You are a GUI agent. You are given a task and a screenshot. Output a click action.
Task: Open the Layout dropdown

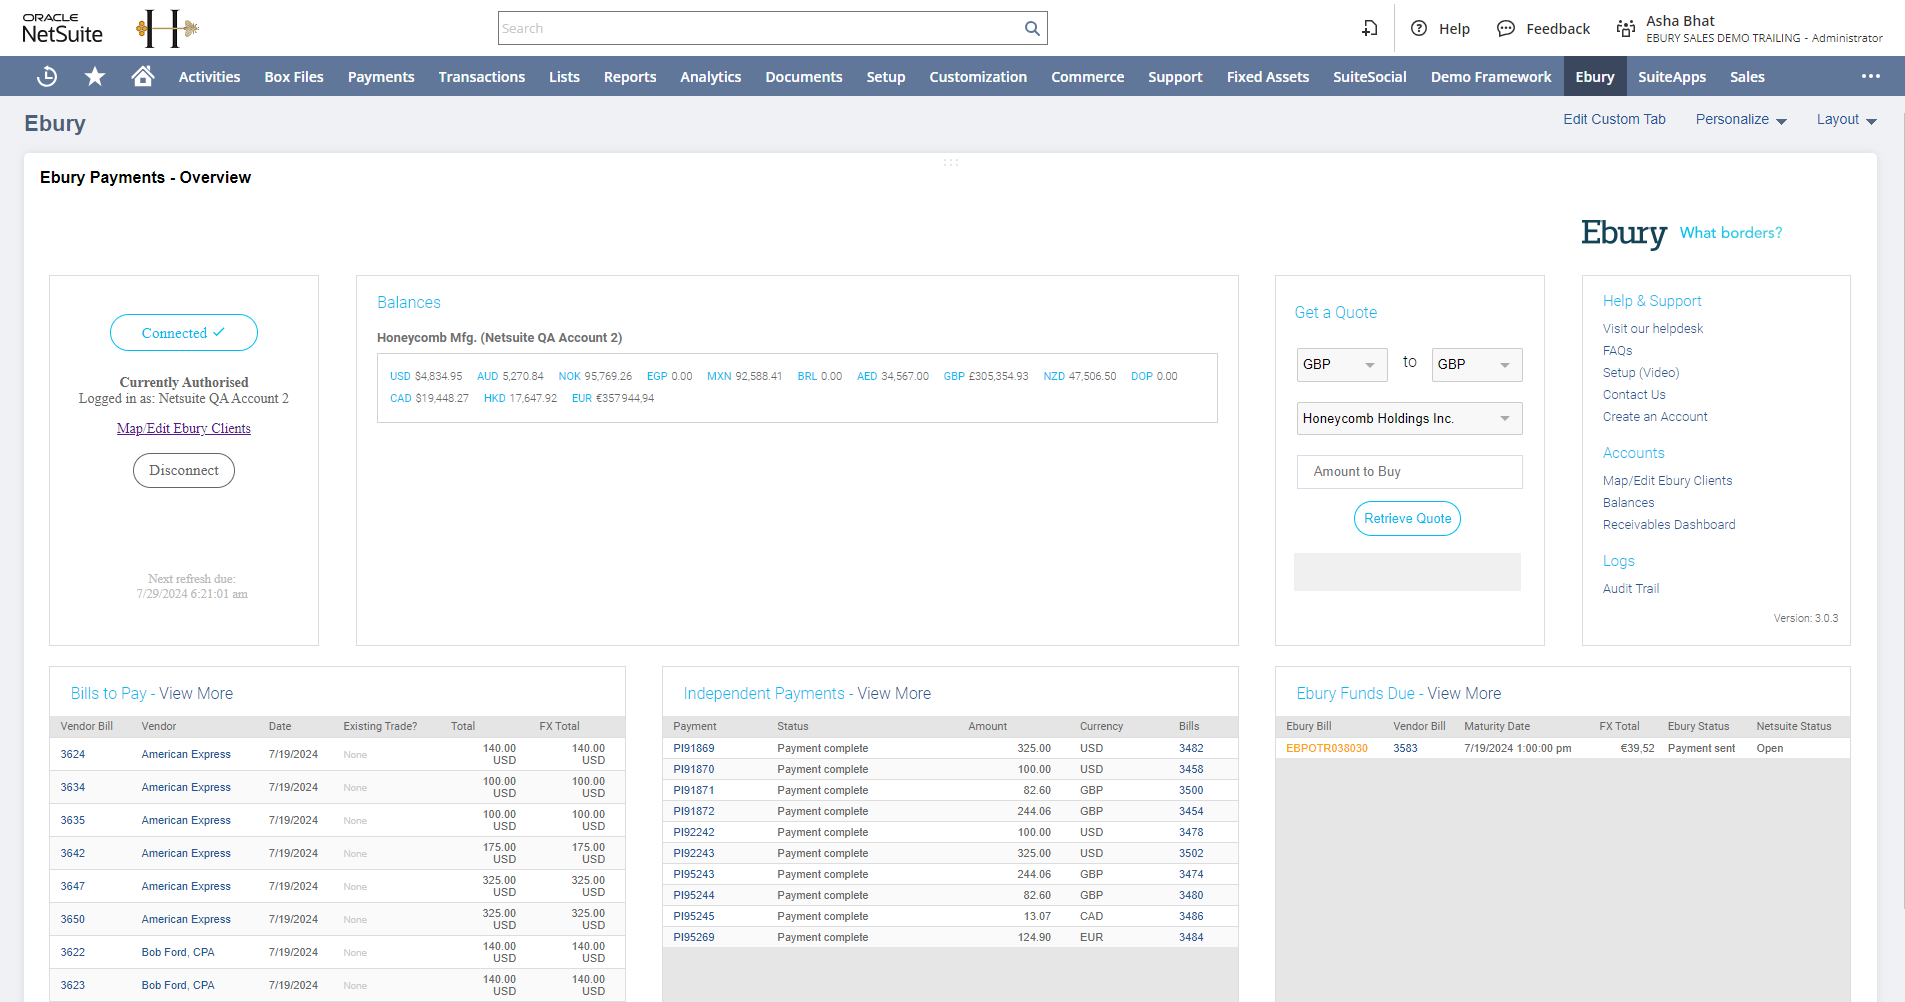(x=1846, y=120)
